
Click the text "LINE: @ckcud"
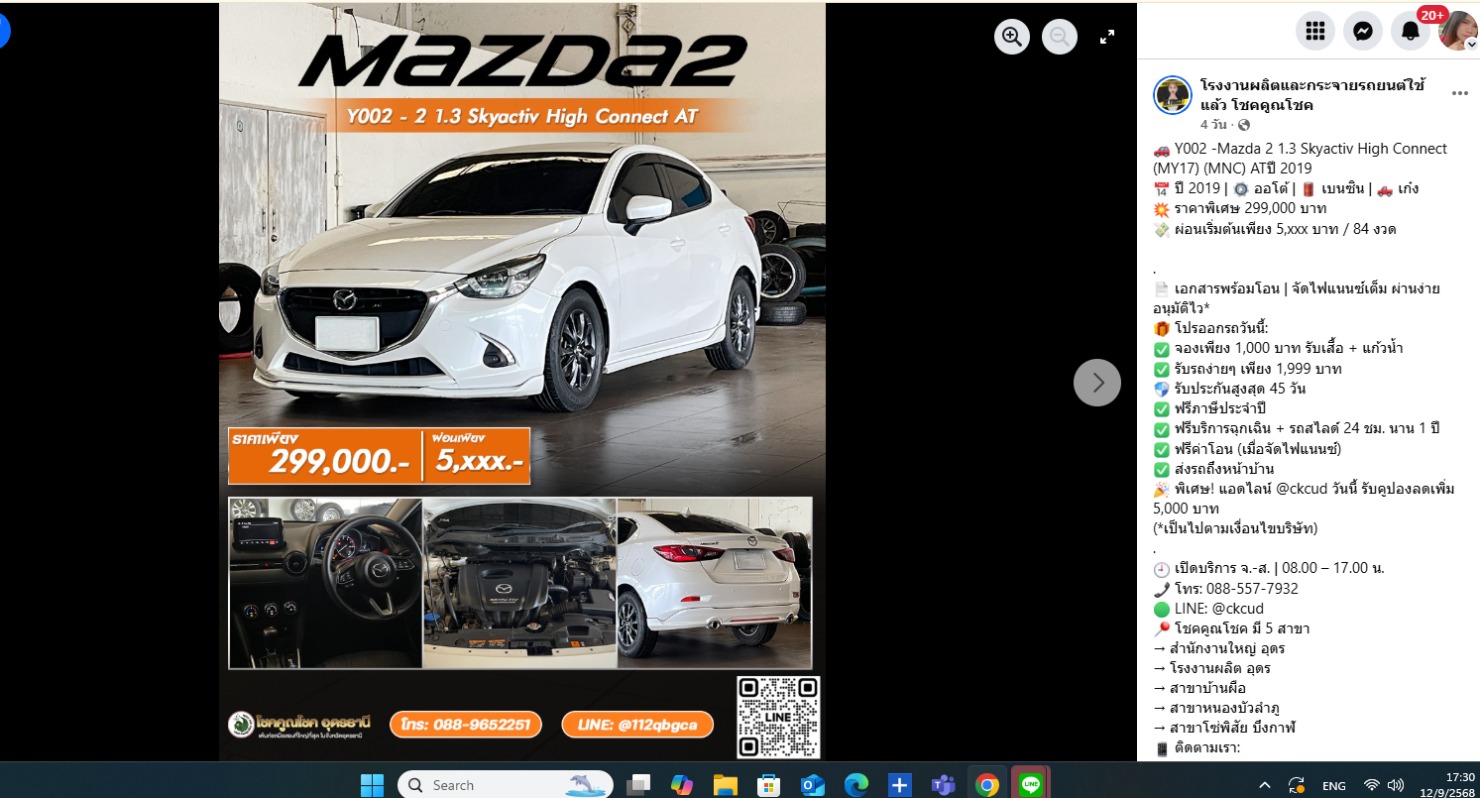(x=1219, y=608)
